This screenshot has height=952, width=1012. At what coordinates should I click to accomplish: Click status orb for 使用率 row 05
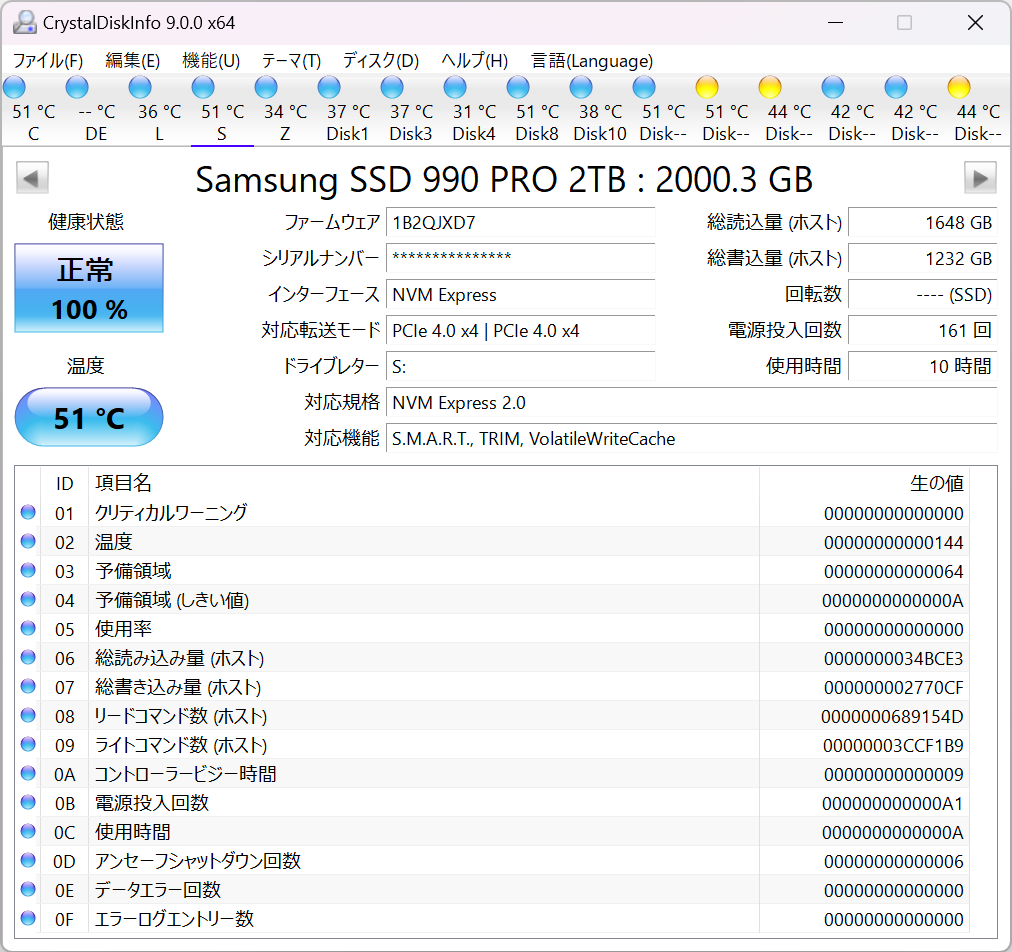click(x=28, y=628)
